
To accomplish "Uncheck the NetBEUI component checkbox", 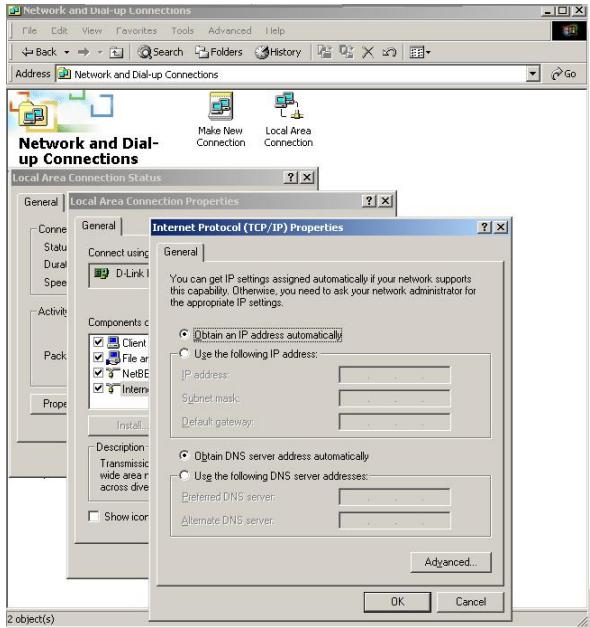I will pyautogui.click(x=98, y=373).
